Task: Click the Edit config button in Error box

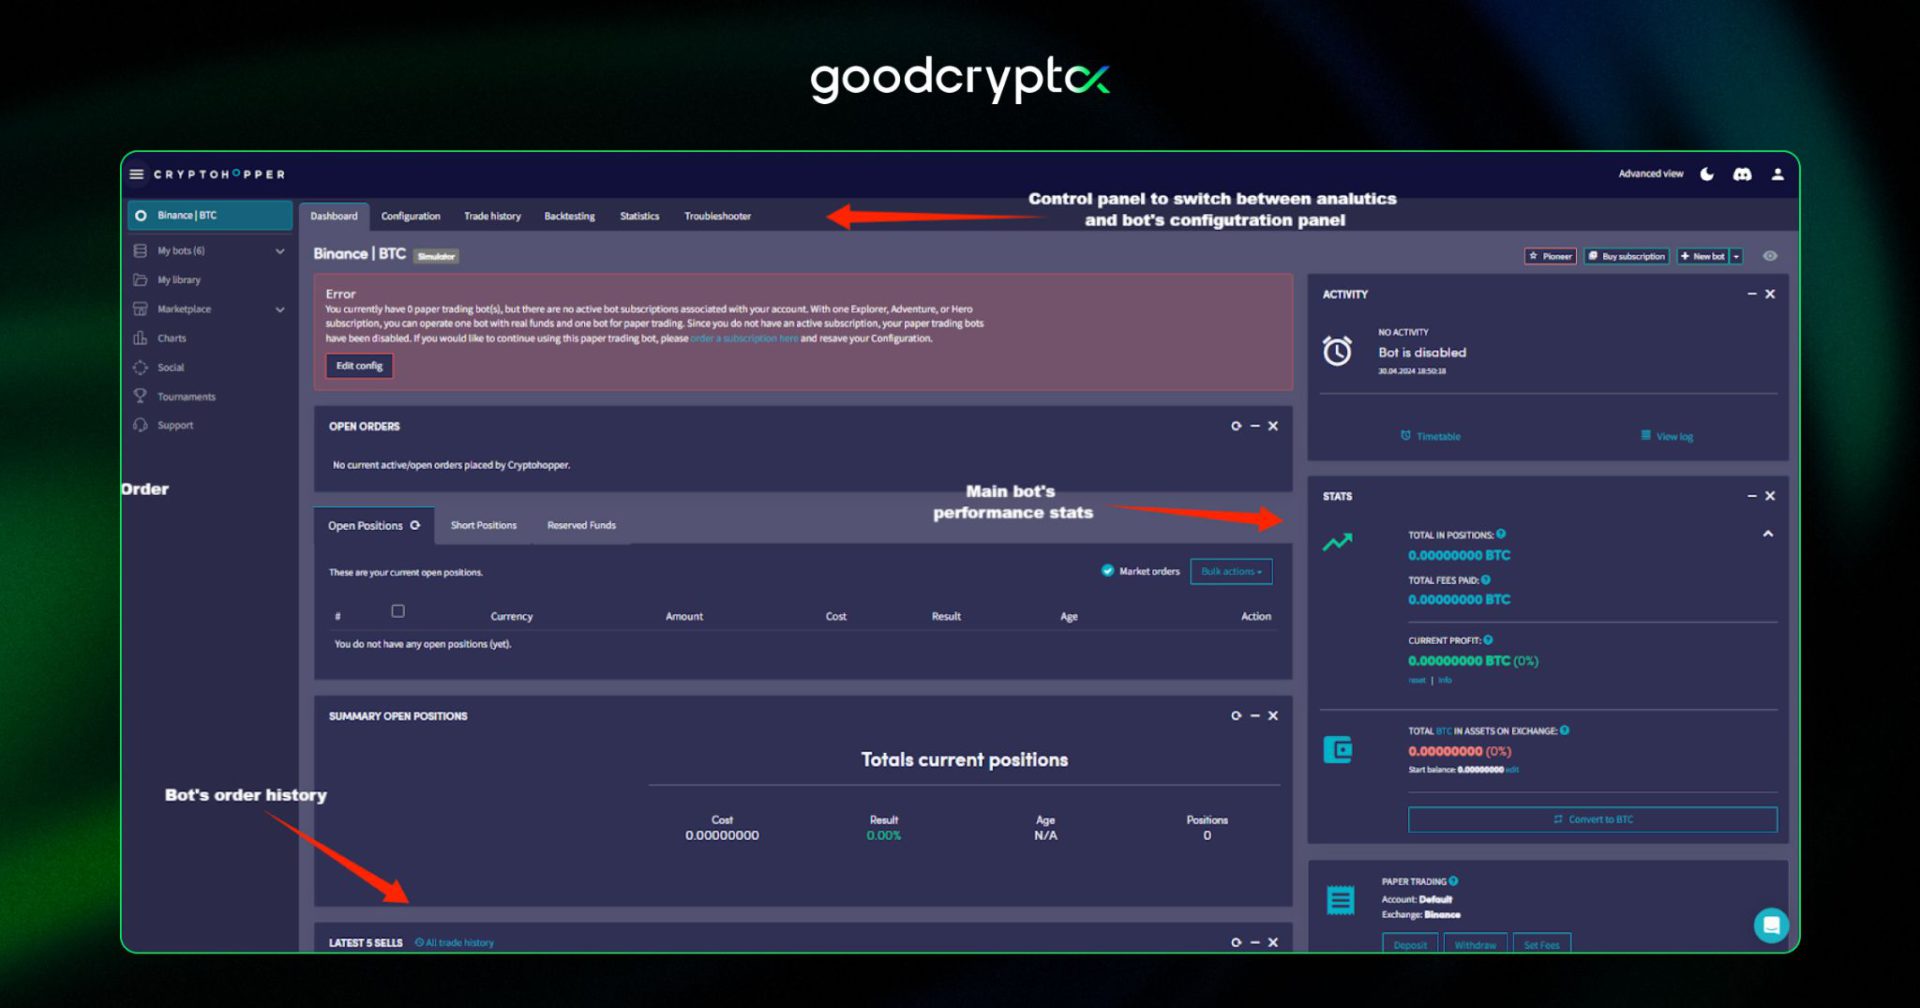Action: (359, 366)
